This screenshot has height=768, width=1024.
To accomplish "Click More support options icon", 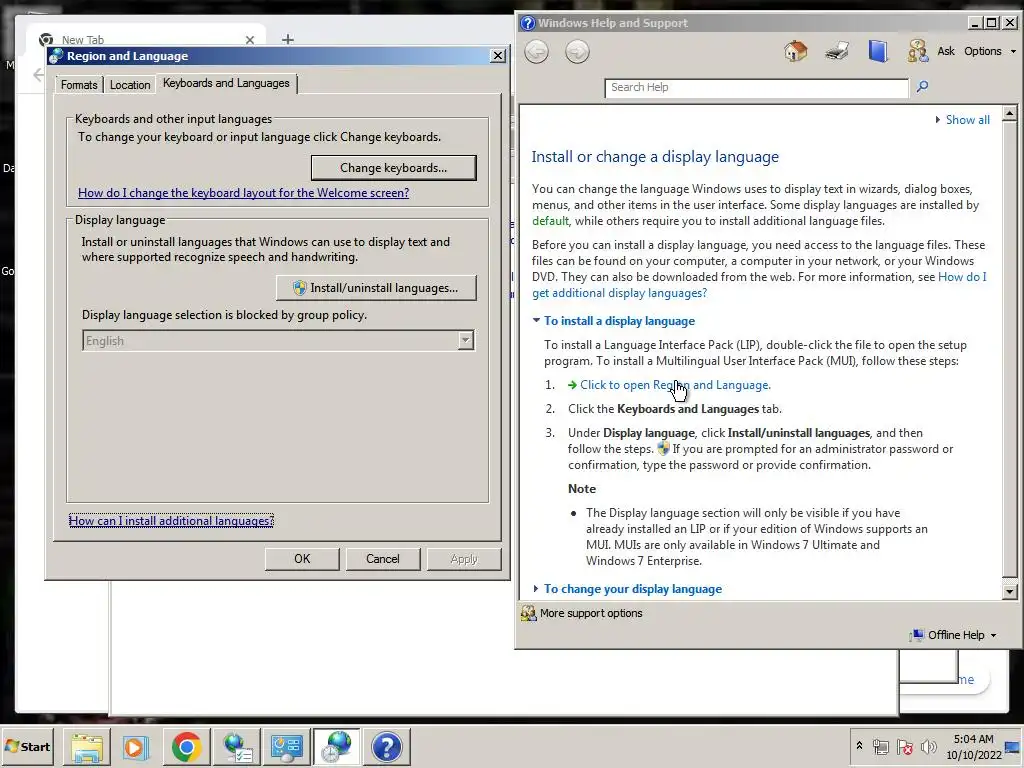I will [528, 613].
